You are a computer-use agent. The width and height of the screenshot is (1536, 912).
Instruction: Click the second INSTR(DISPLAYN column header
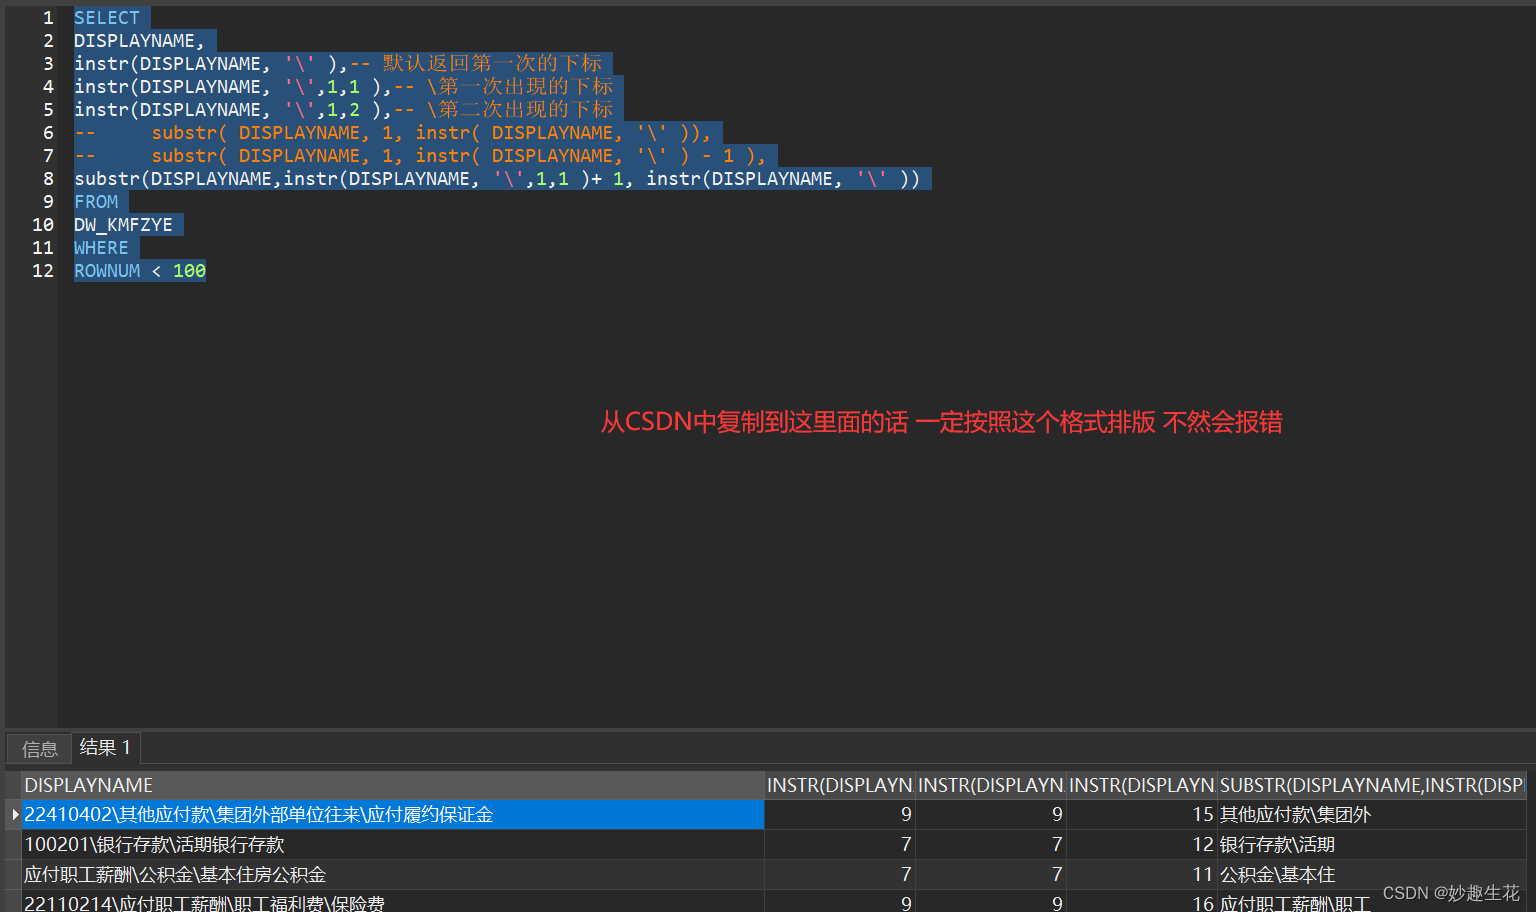tap(991, 785)
